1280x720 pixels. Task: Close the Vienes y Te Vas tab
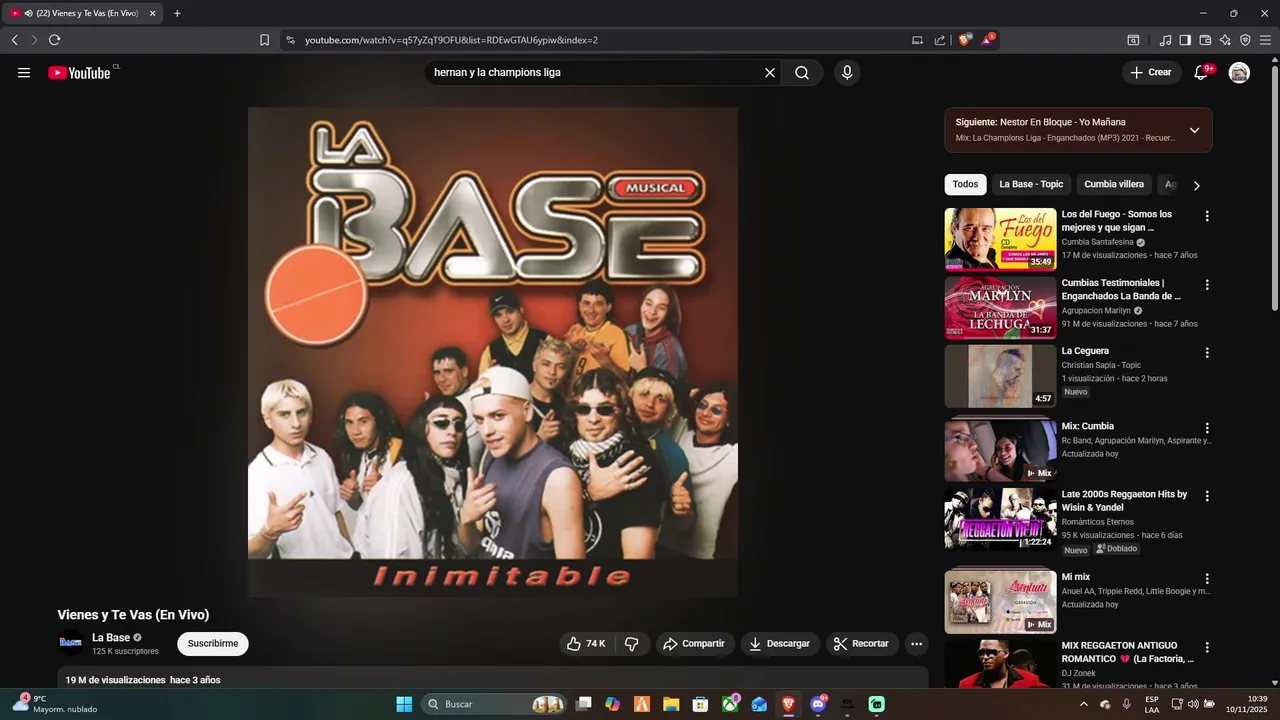(153, 13)
